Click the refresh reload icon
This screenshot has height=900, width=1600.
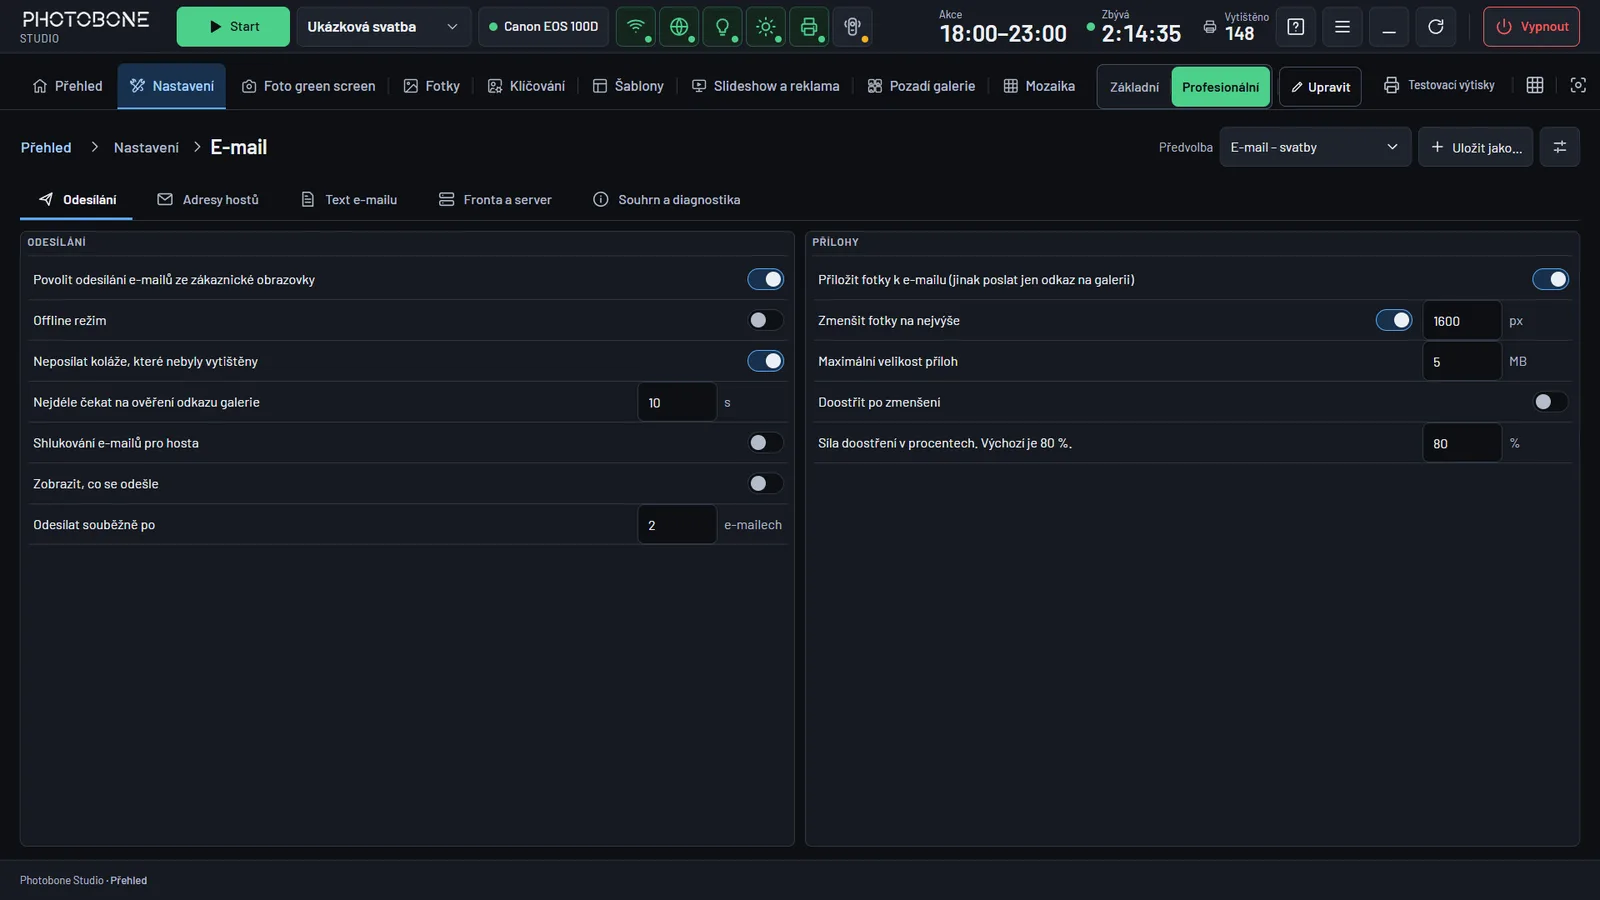[1436, 27]
